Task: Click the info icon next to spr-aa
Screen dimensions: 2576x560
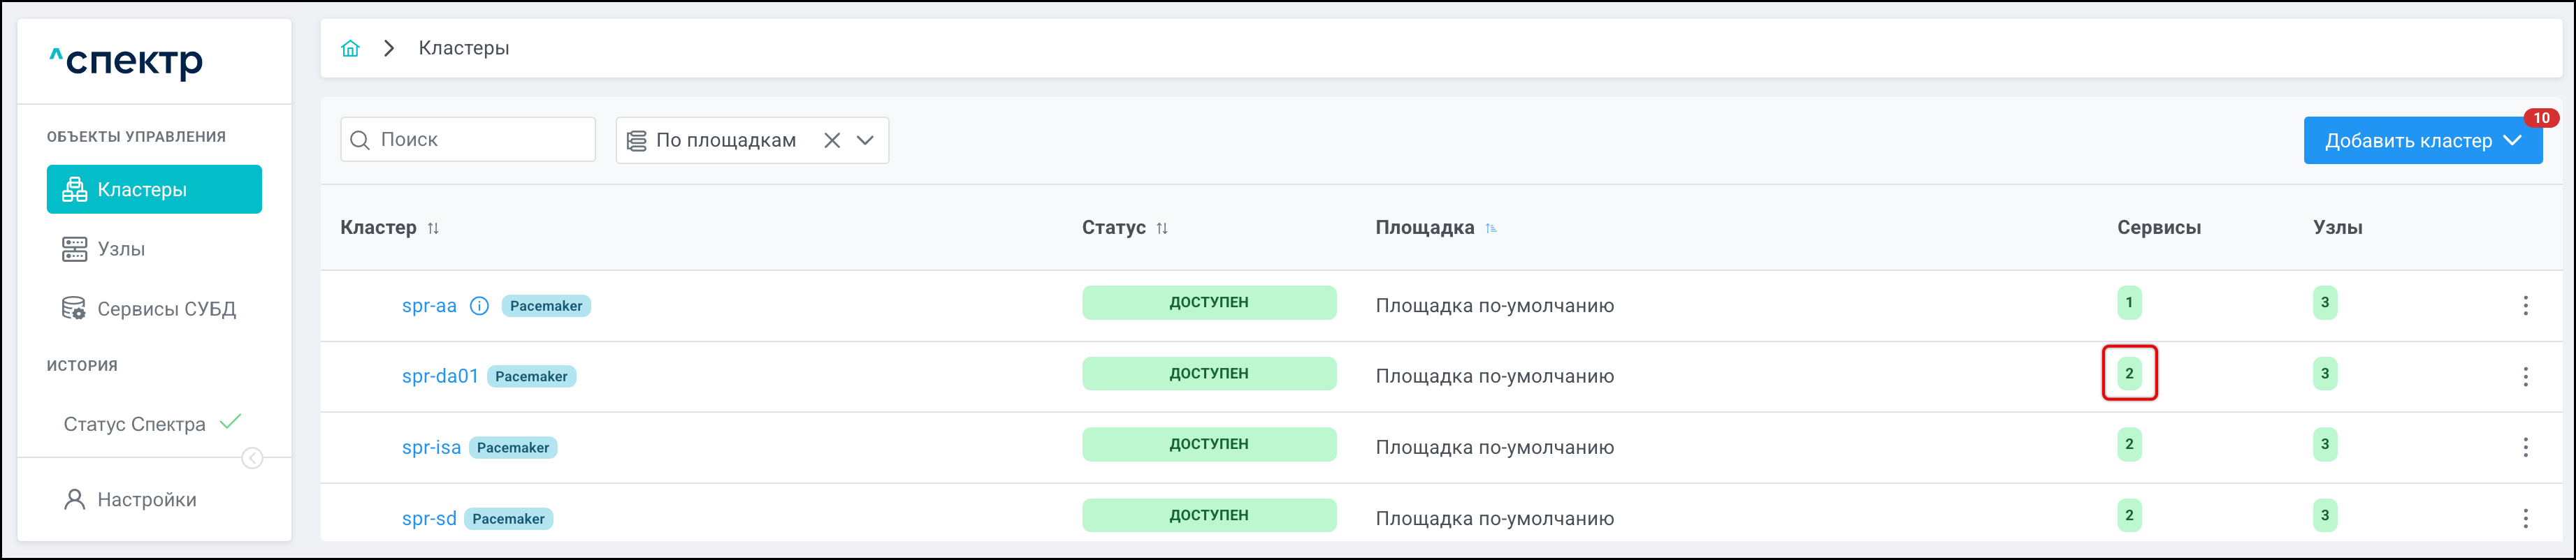Action: pos(479,306)
